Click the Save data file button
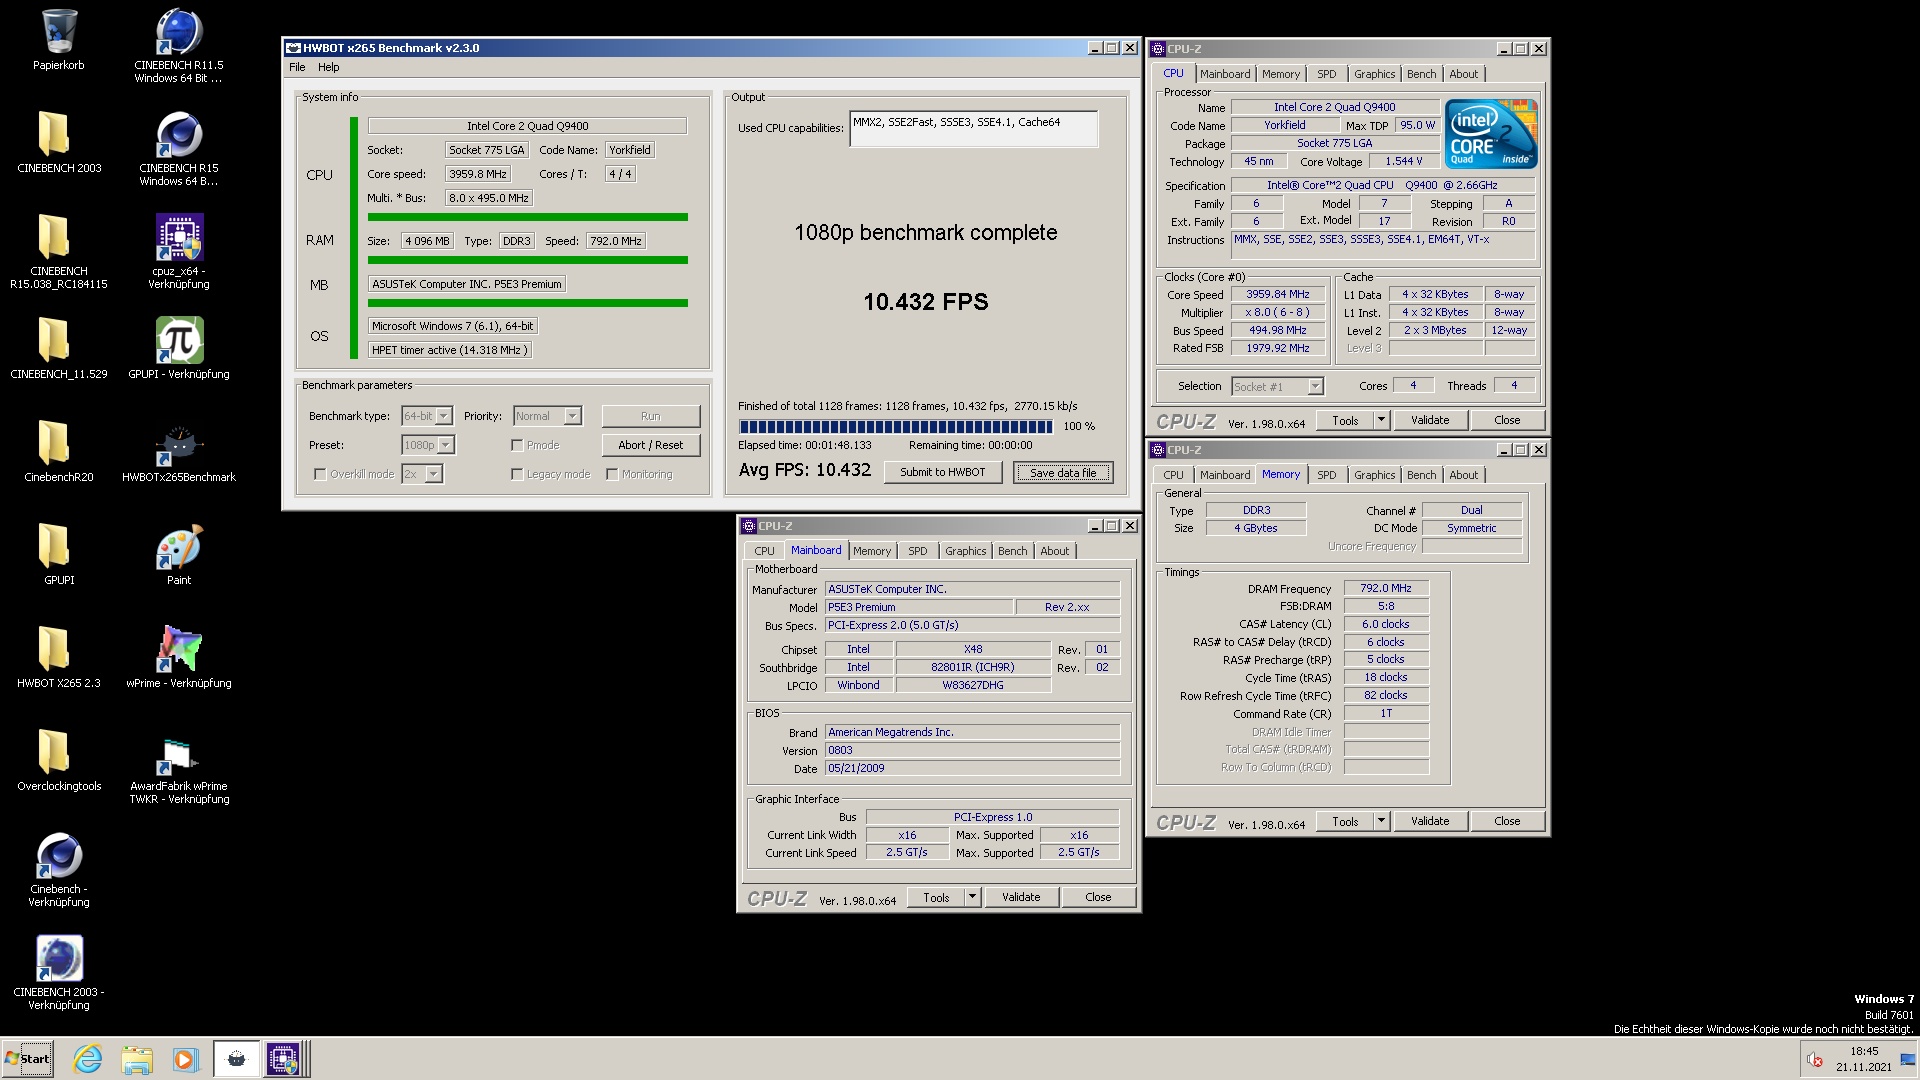 (1063, 473)
